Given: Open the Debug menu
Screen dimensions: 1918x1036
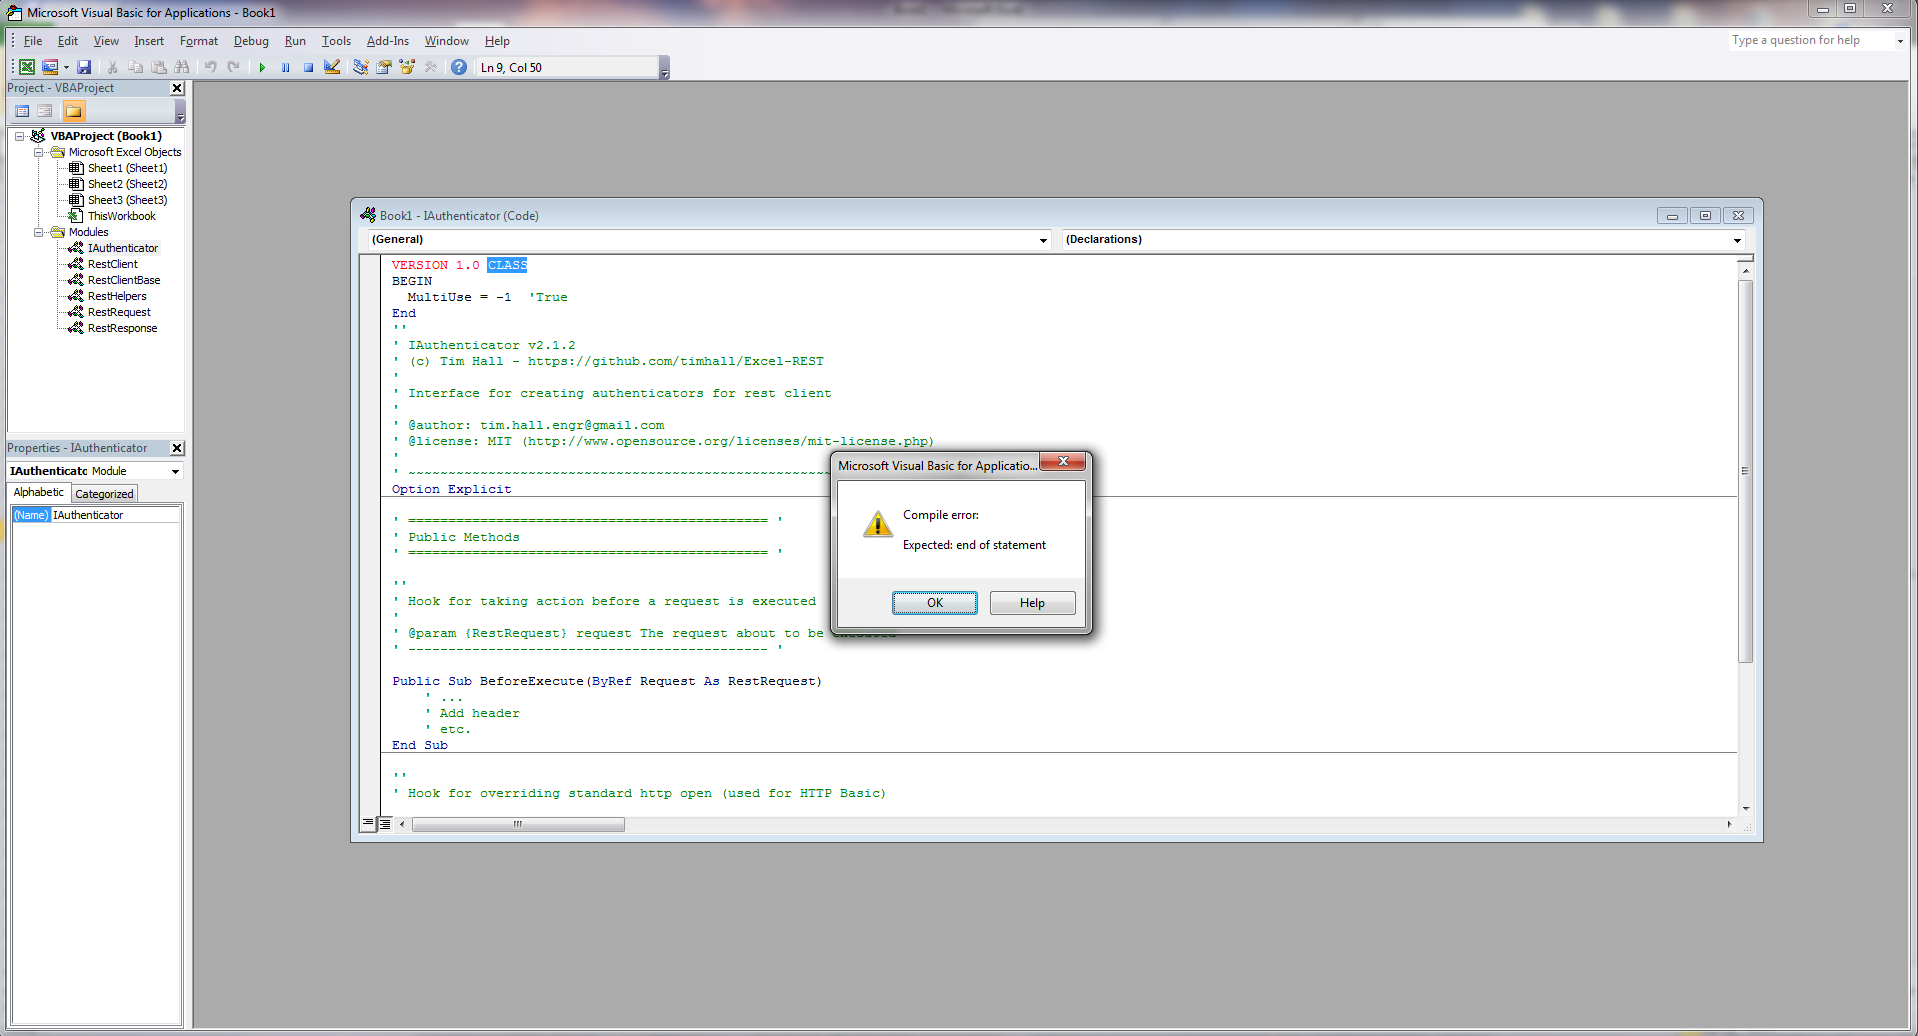Looking at the screenshot, I should (x=251, y=41).
